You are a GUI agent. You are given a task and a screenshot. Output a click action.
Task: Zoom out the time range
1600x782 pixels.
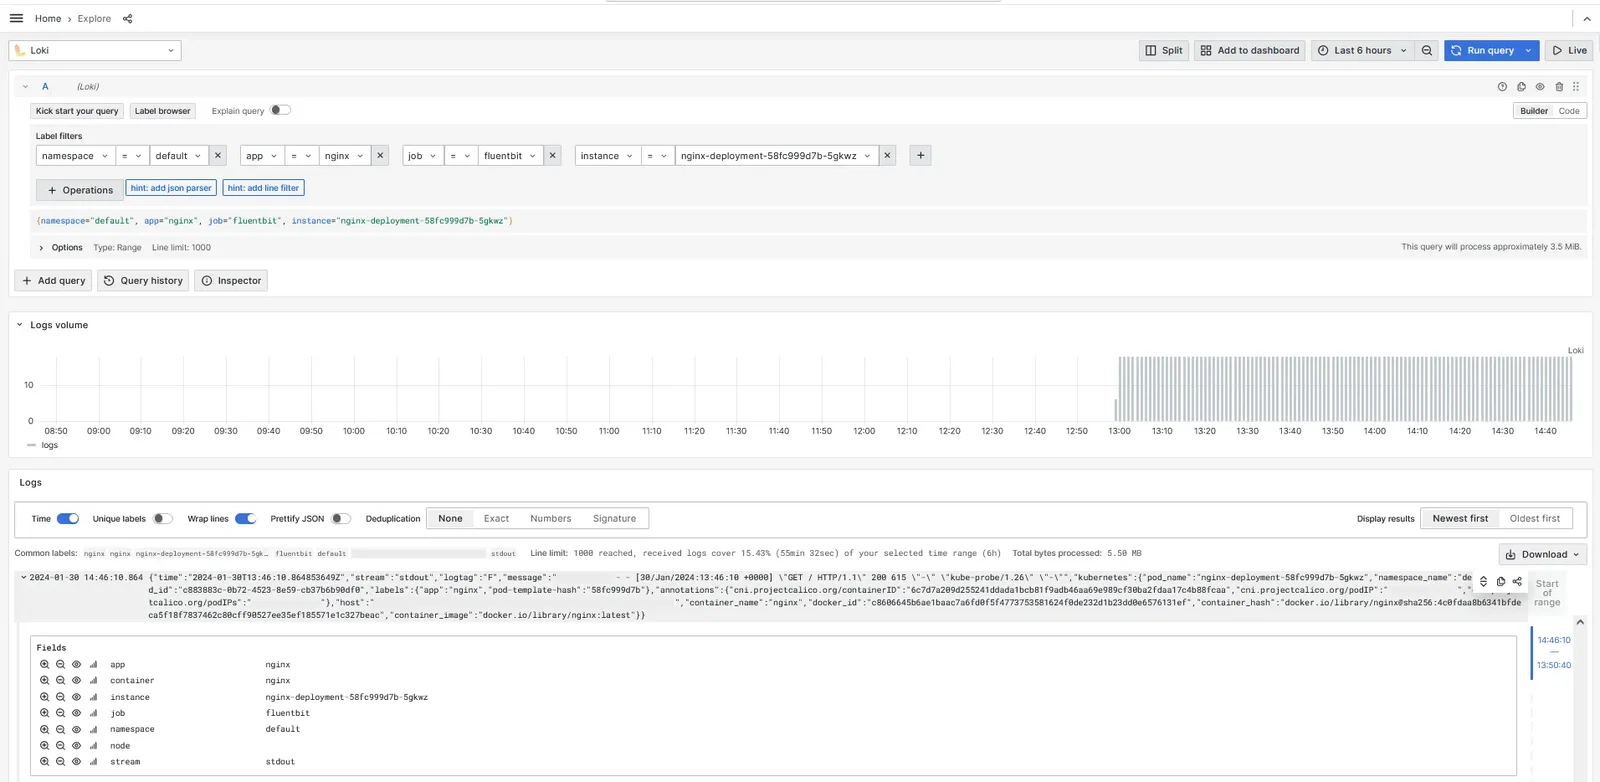point(1427,50)
